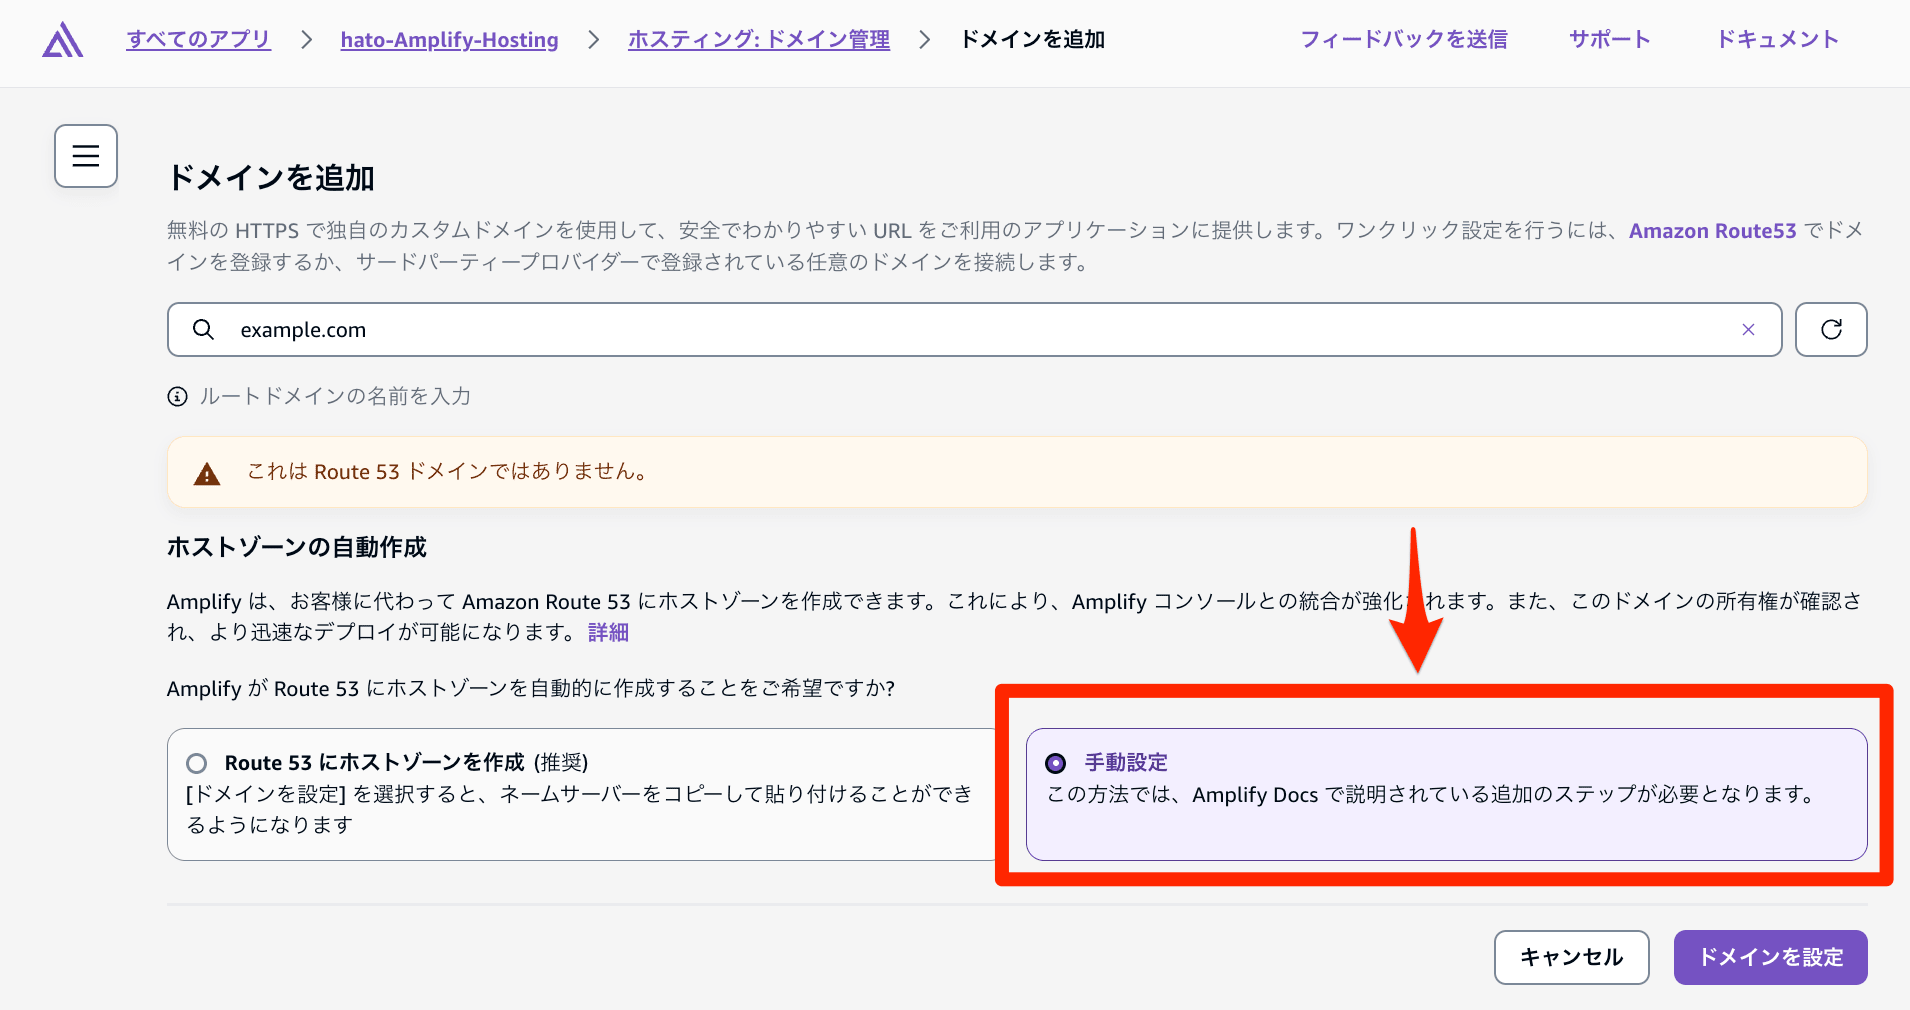Click the refresh domains button
This screenshot has height=1010, width=1910.
pos(1831,330)
